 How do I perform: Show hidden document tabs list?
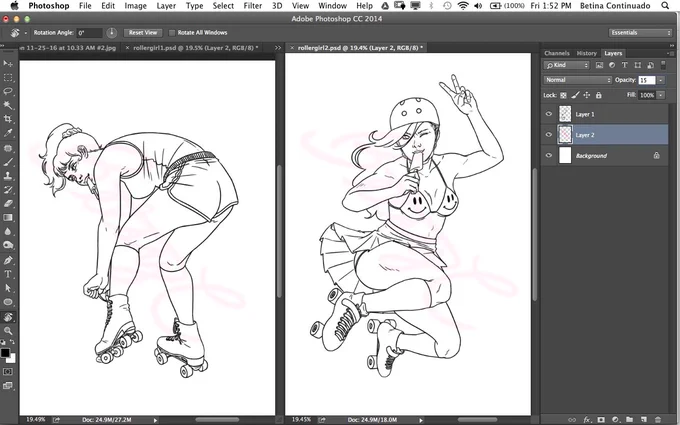tap(278, 48)
